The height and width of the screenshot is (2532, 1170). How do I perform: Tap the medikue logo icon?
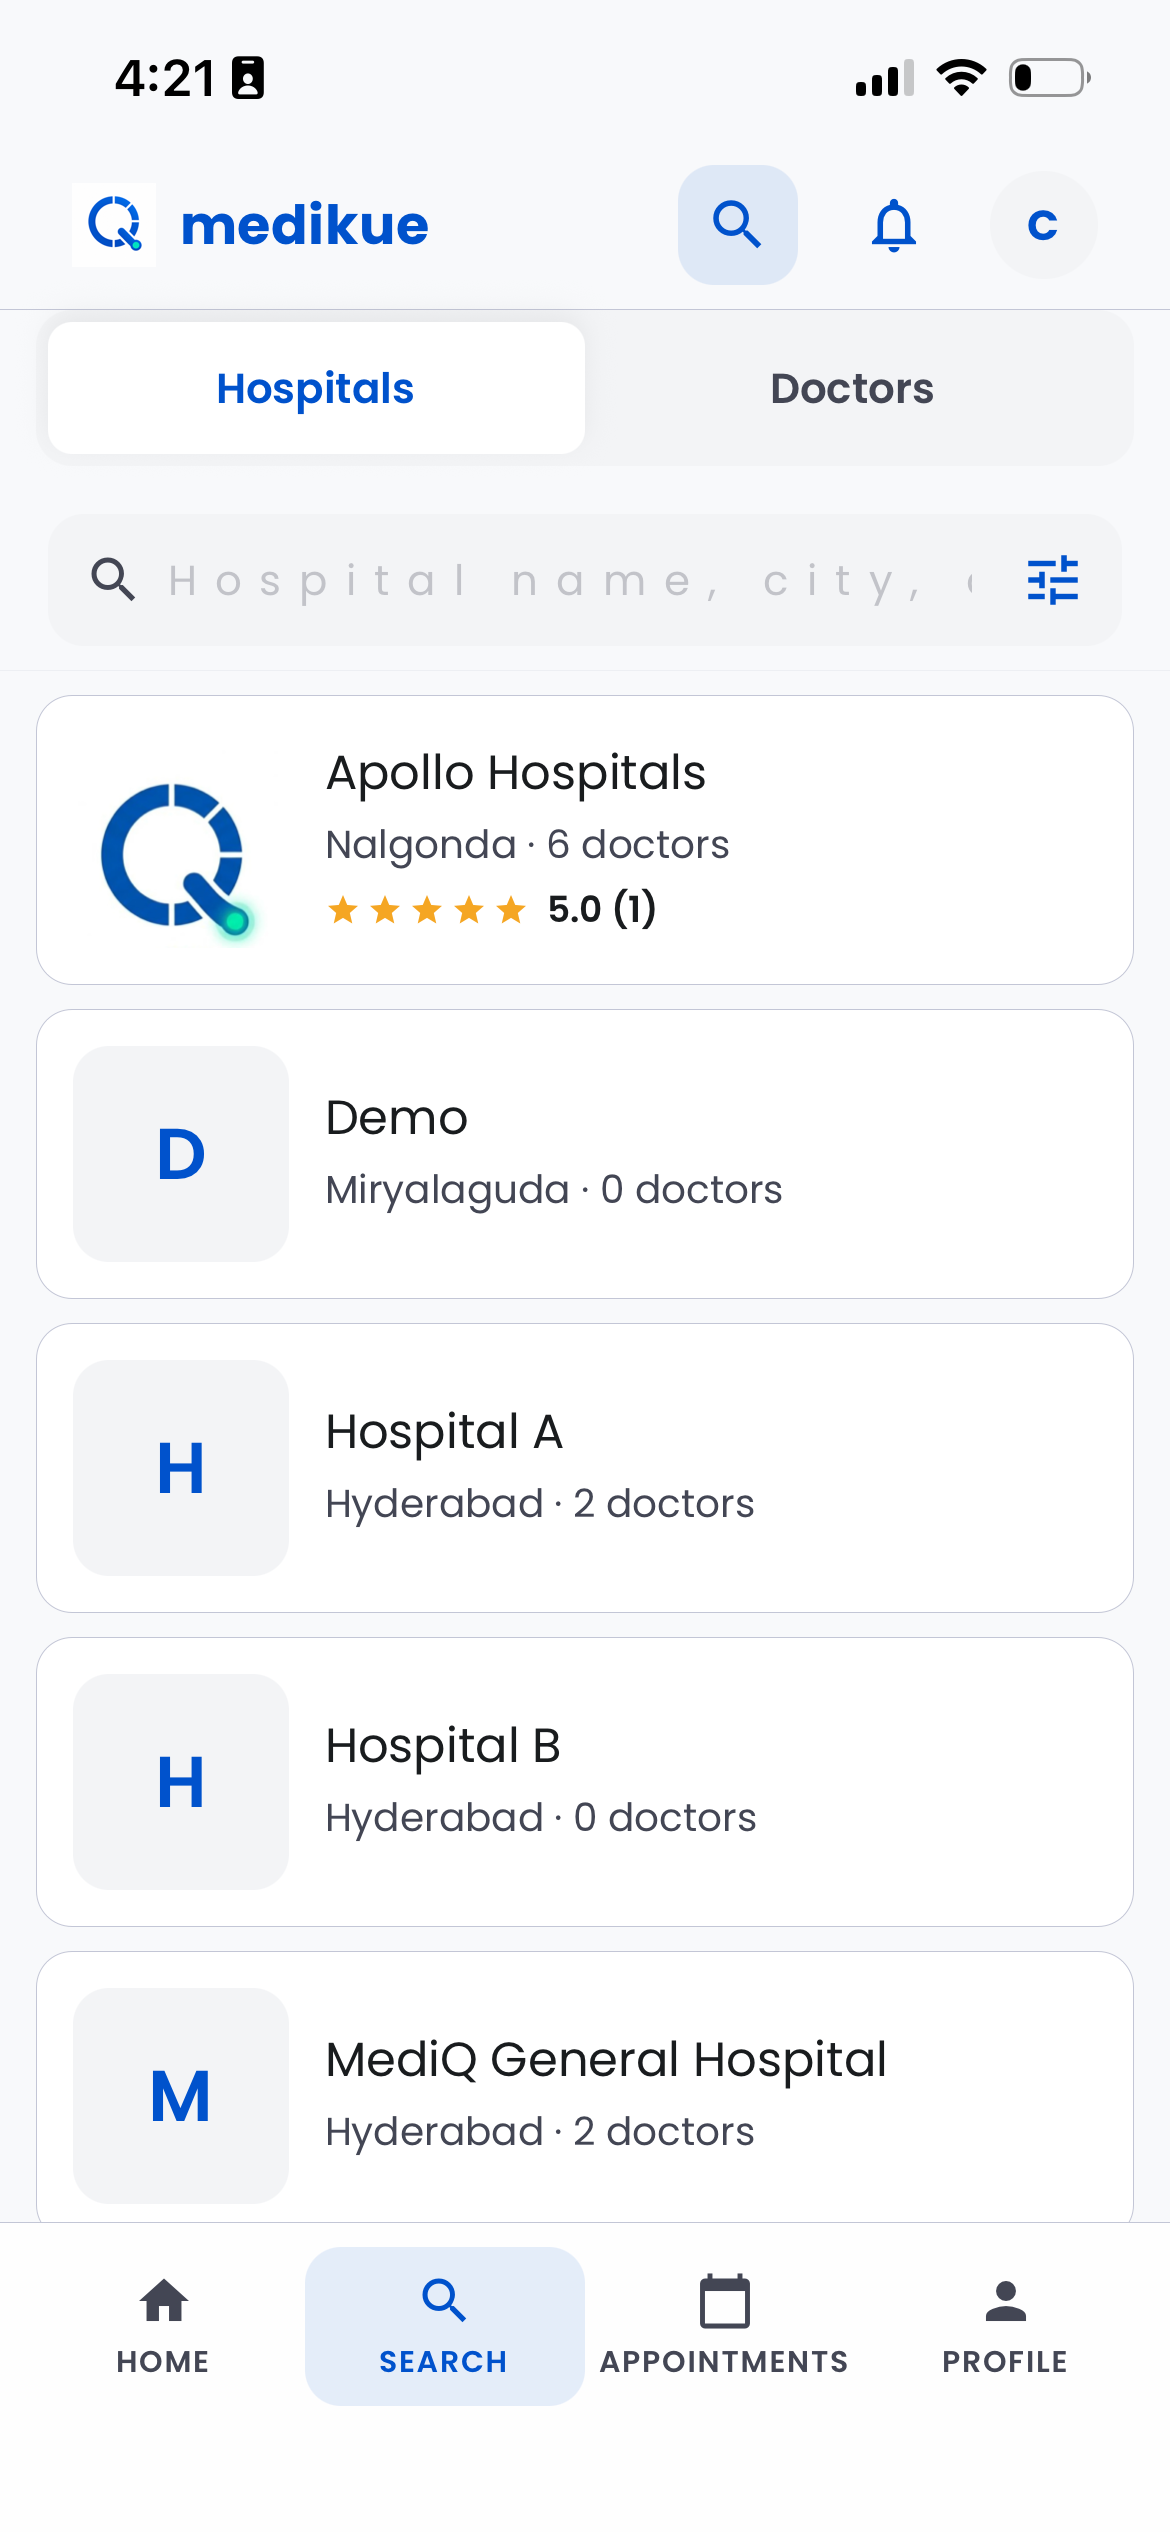(114, 224)
